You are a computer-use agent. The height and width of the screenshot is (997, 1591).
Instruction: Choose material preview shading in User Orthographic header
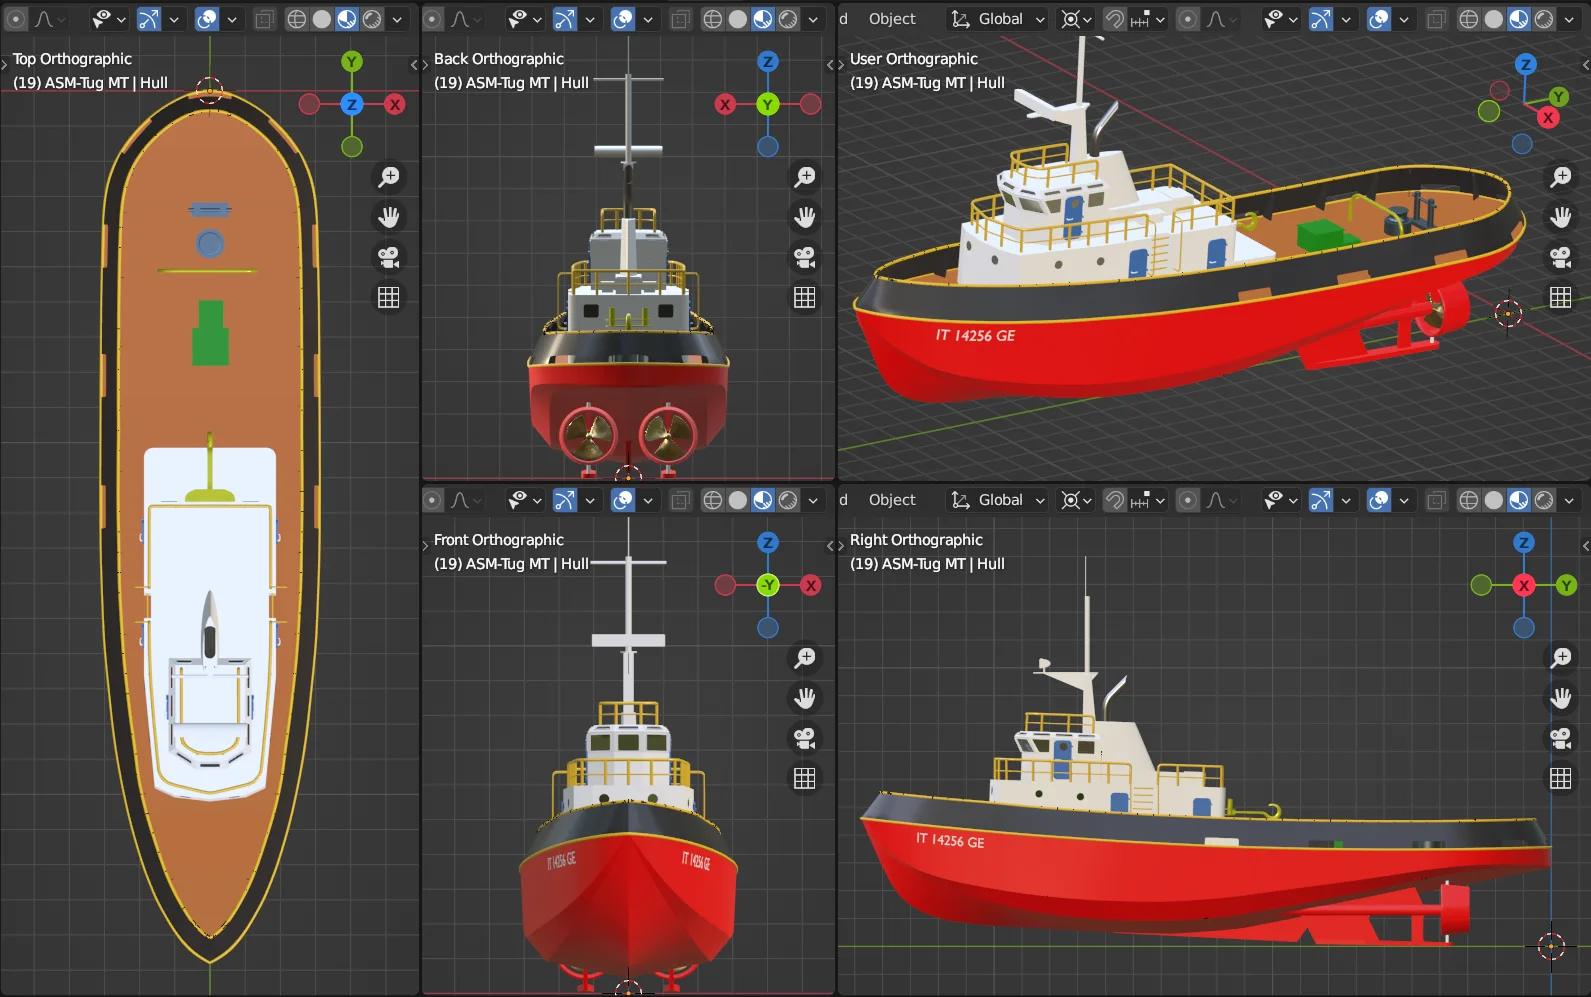[1519, 19]
